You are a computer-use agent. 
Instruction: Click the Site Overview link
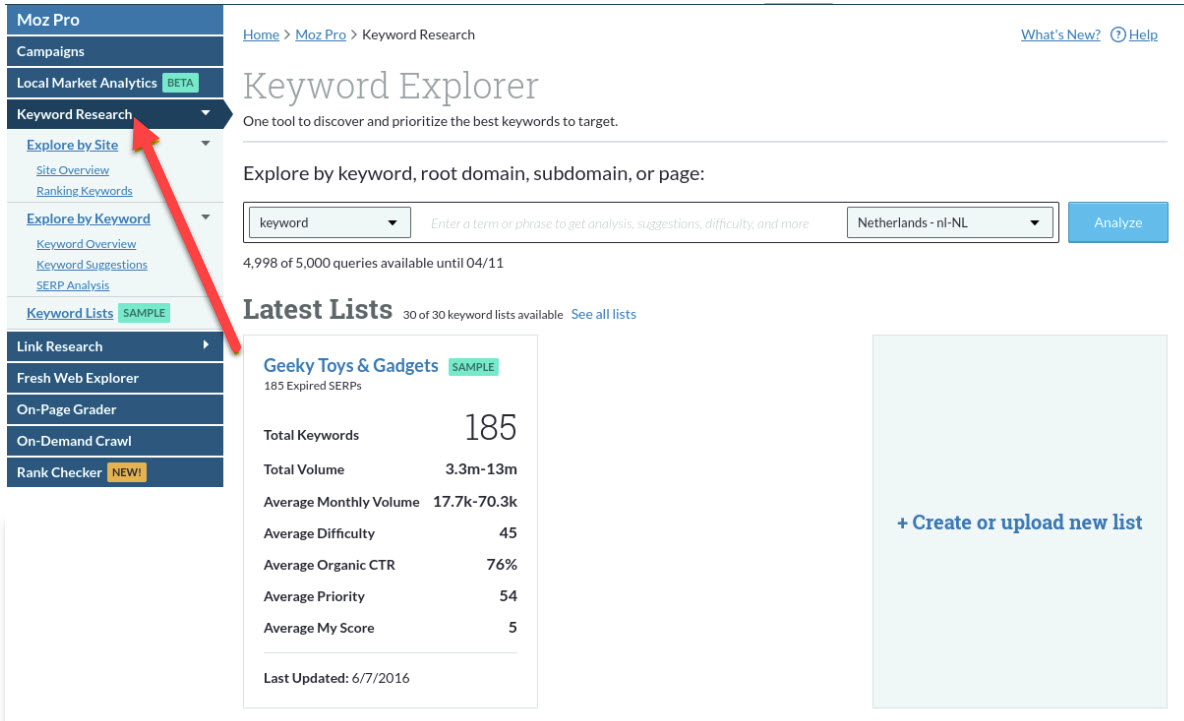(73, 170)
